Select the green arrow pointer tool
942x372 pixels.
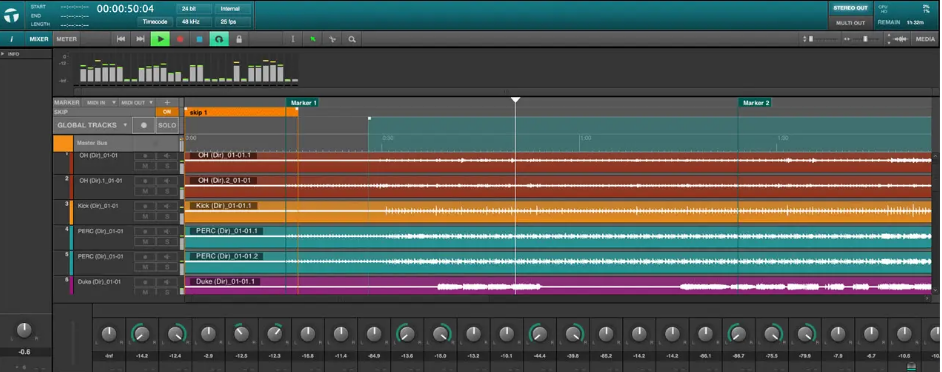[312, 39]
